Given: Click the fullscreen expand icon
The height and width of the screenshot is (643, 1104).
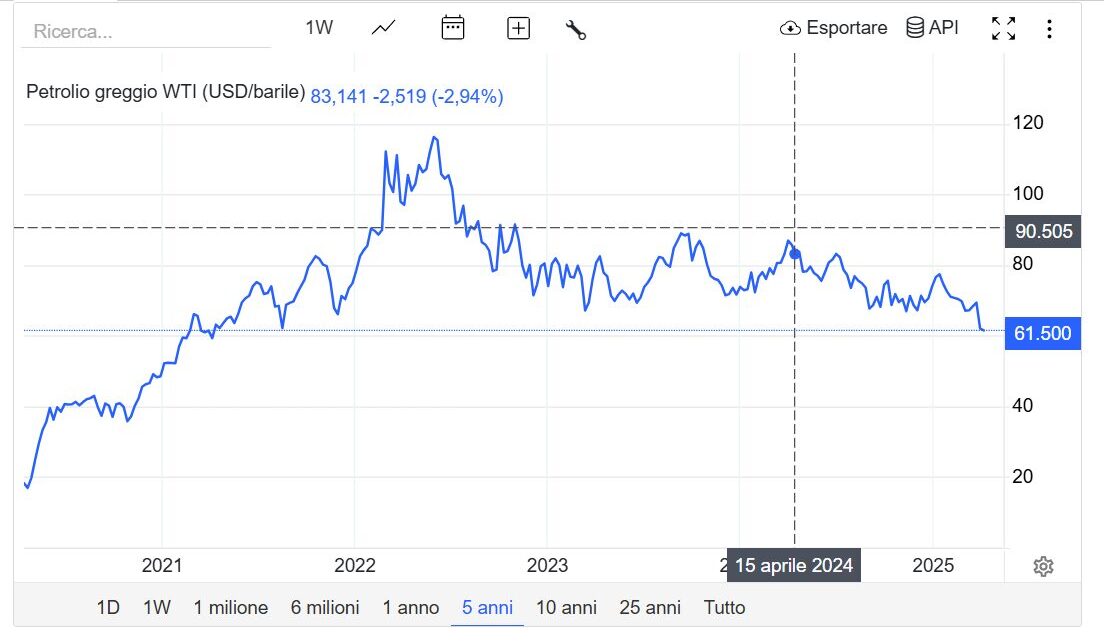Looking at the screenshot, I should pos(1002,28).
